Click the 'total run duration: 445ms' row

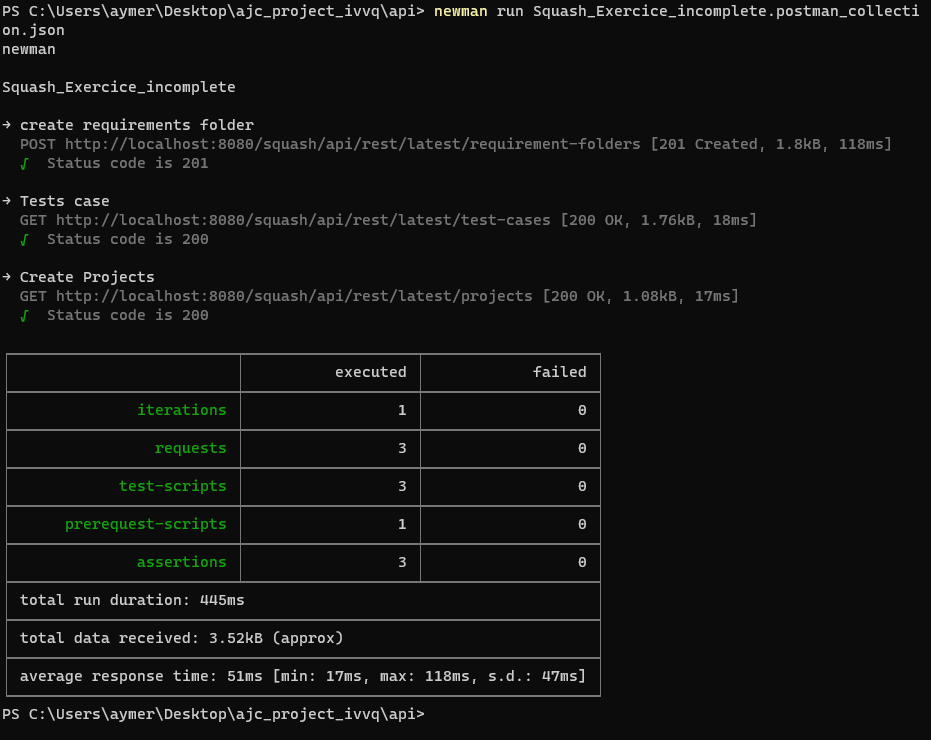tap(303, 600)
